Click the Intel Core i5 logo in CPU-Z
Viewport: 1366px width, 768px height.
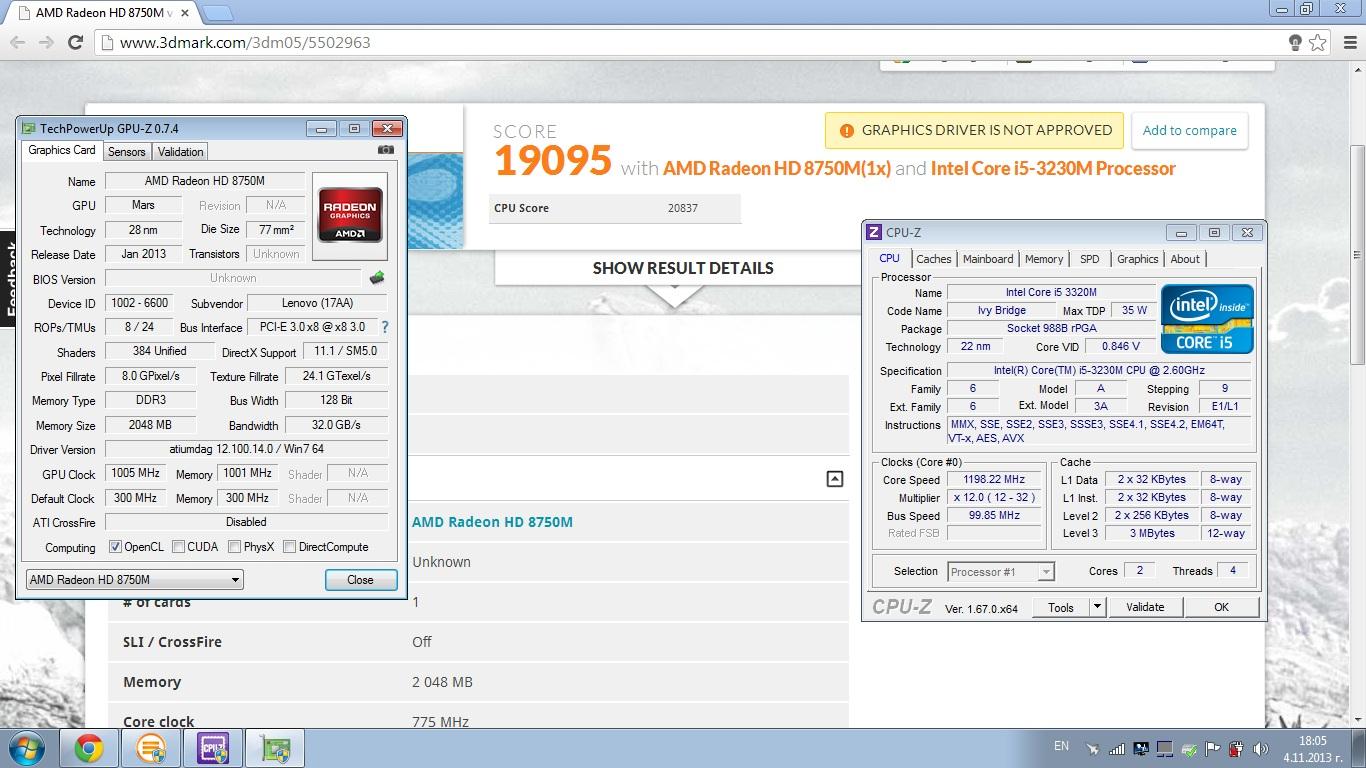[1207, 318]
